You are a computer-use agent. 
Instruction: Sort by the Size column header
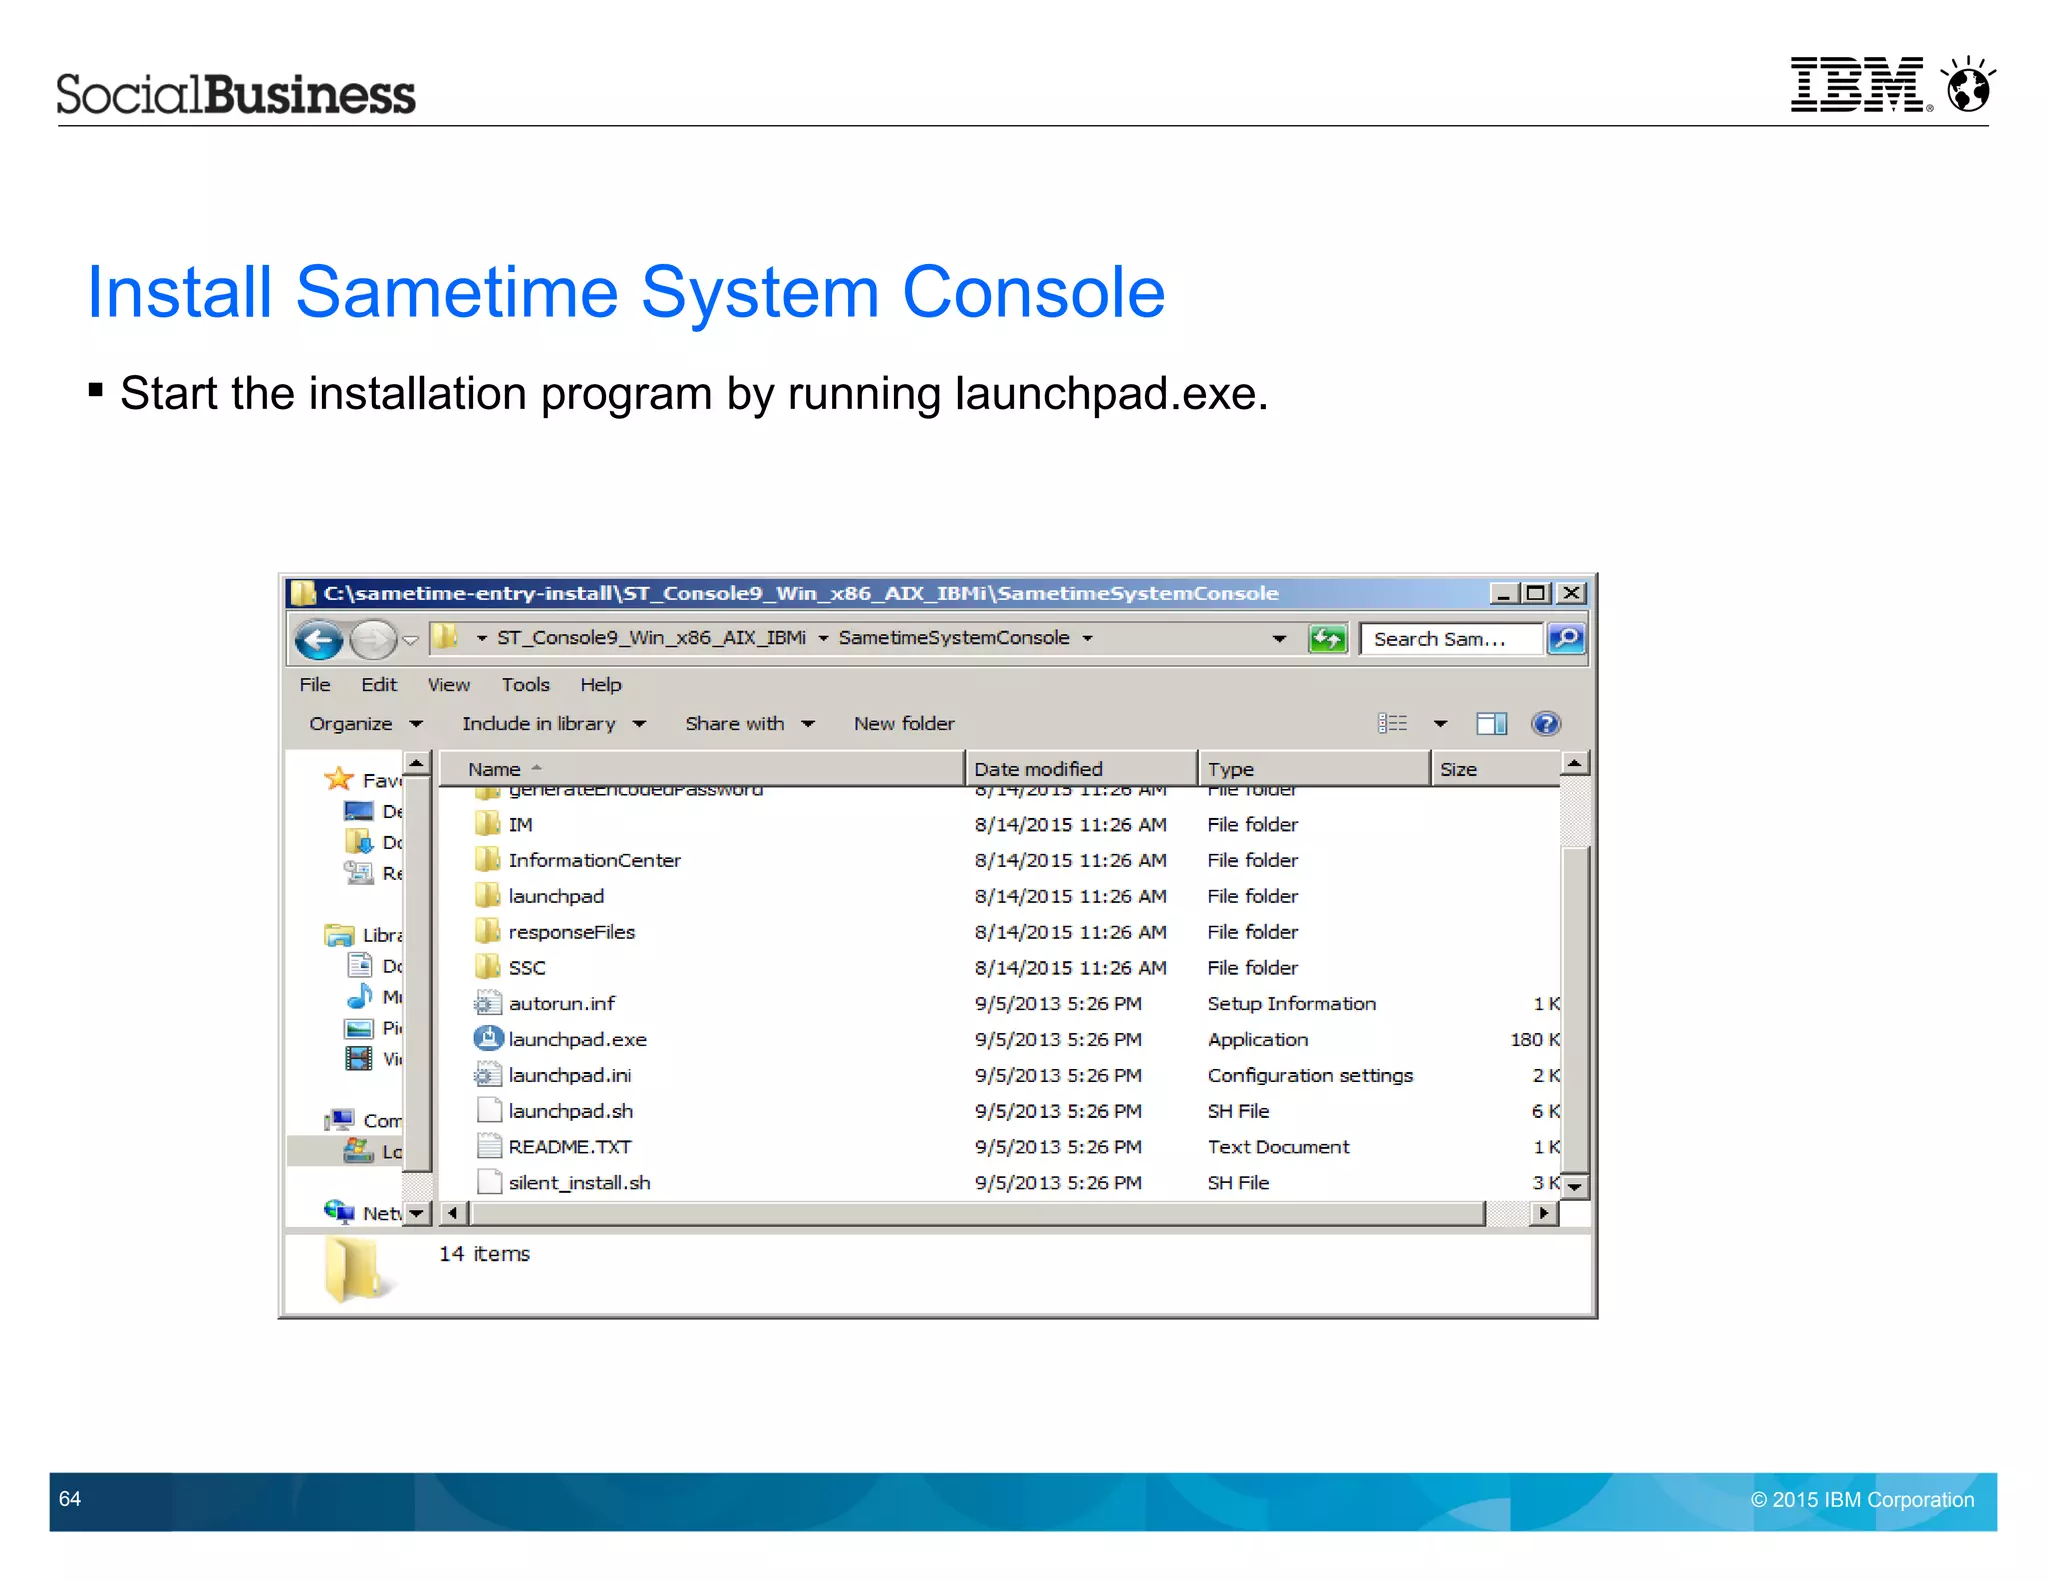click(x=1495, y=768)
